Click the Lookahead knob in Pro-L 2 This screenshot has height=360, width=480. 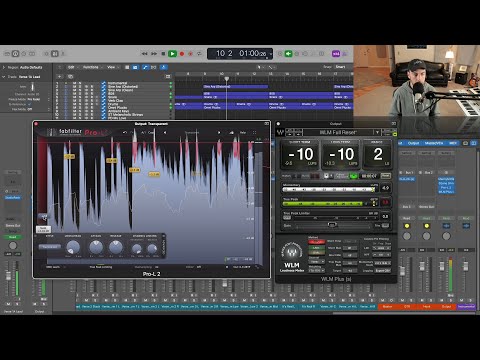[73, 247]
